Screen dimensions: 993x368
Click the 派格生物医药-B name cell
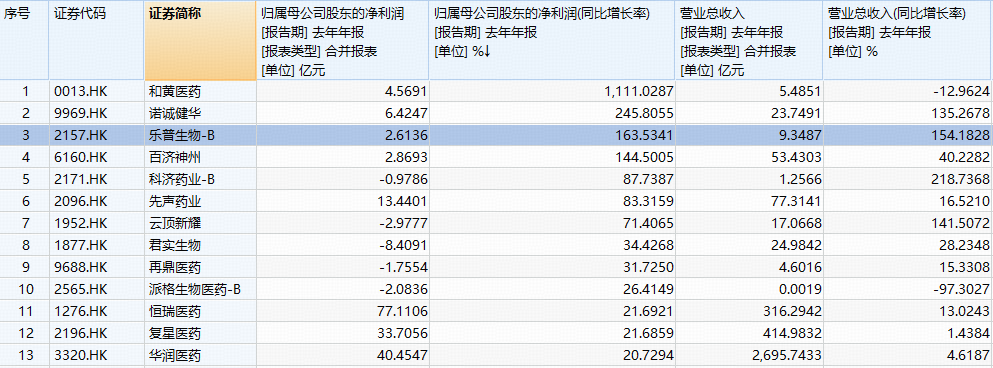[x=194, y=289]
